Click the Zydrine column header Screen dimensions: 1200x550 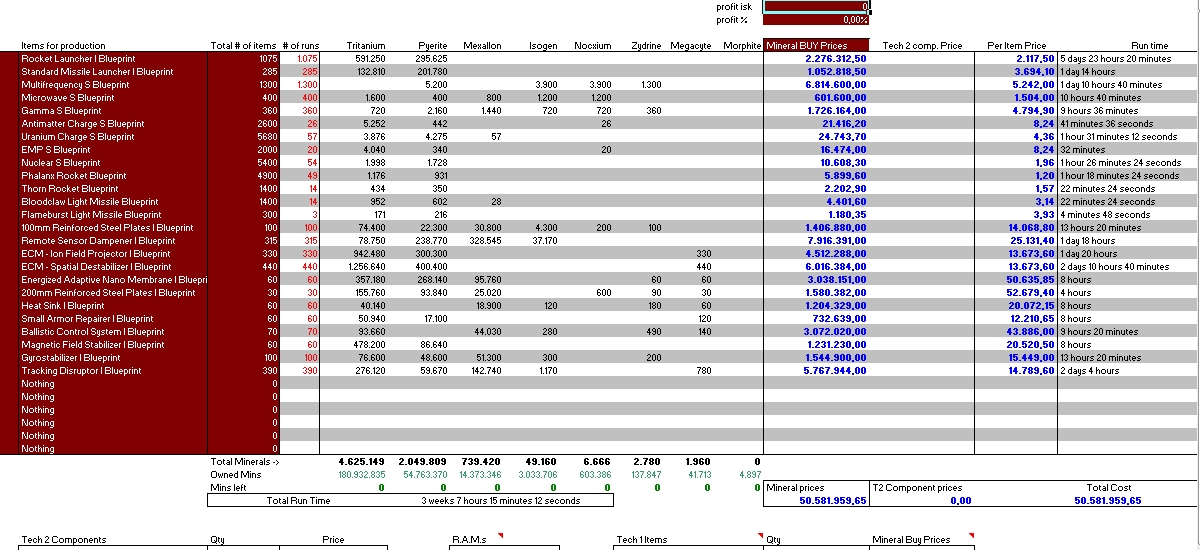pyautogui.click(x=646, y=46)
